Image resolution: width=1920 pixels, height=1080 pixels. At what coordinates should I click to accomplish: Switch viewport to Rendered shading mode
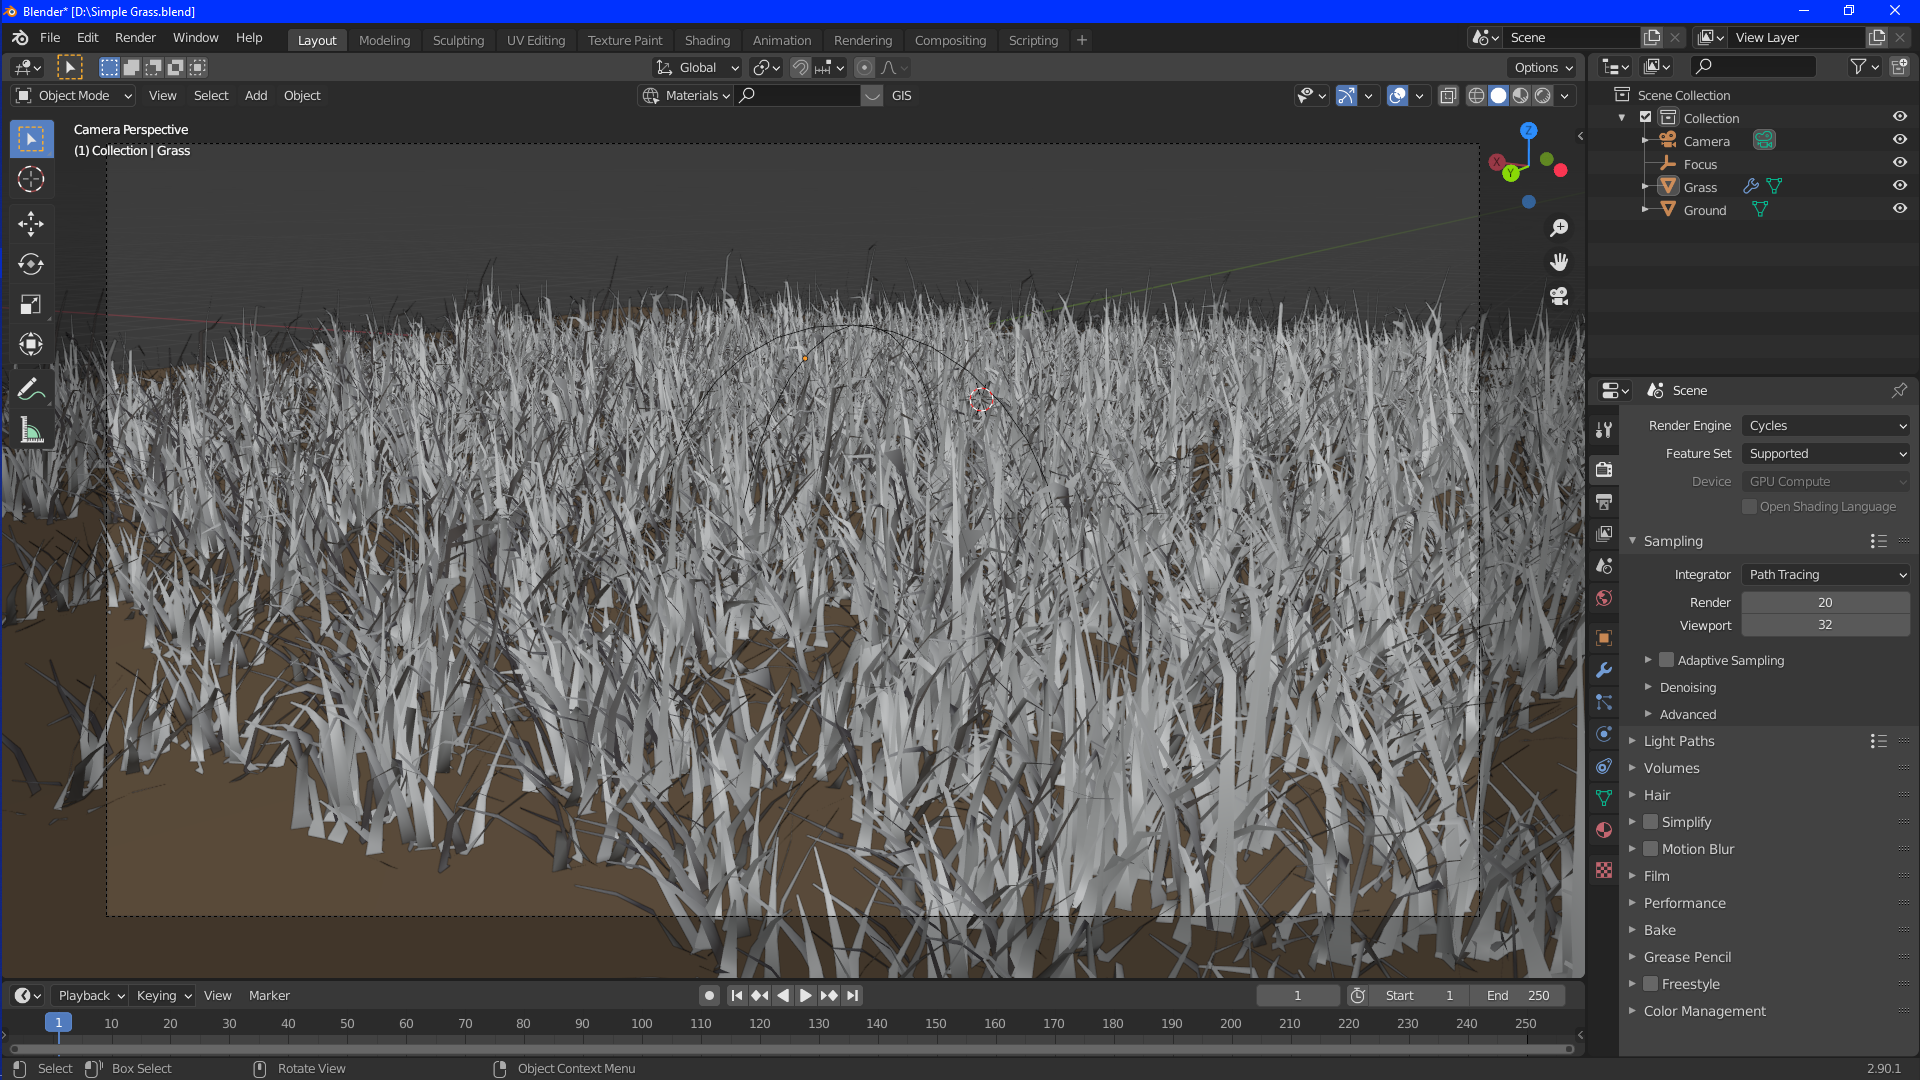click(1544, 95)
